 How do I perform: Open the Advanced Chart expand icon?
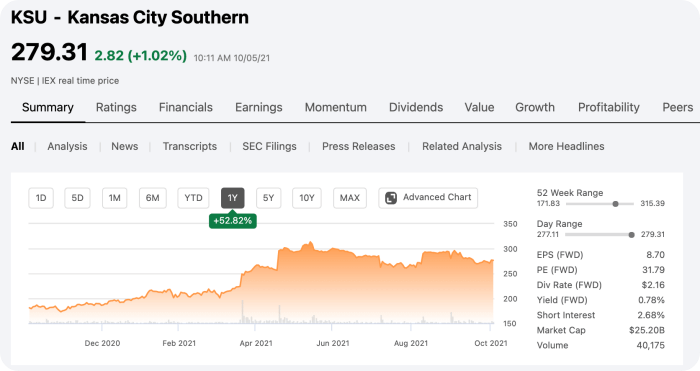391,198
